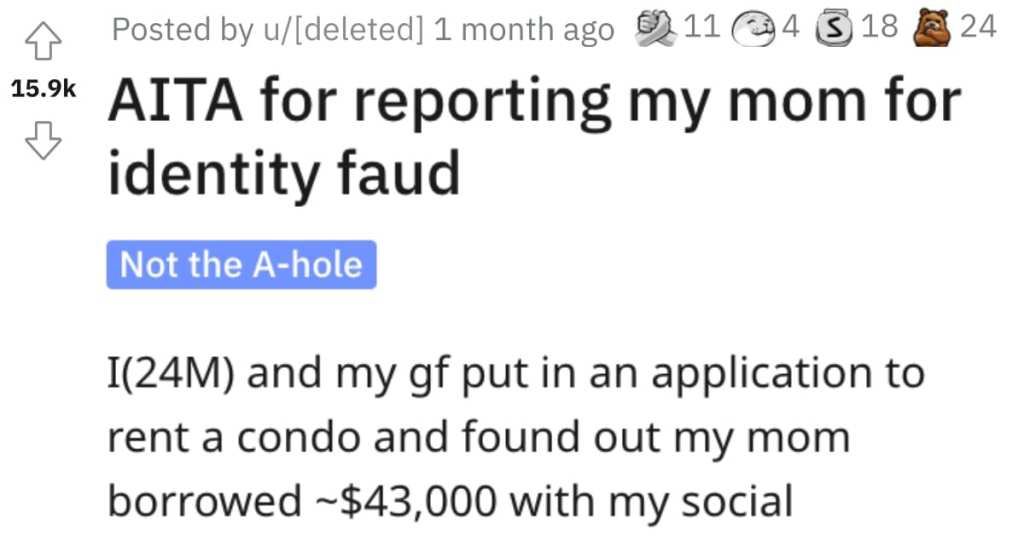
Task: Upvote the AITA post
Action: [x=43, y=41]
